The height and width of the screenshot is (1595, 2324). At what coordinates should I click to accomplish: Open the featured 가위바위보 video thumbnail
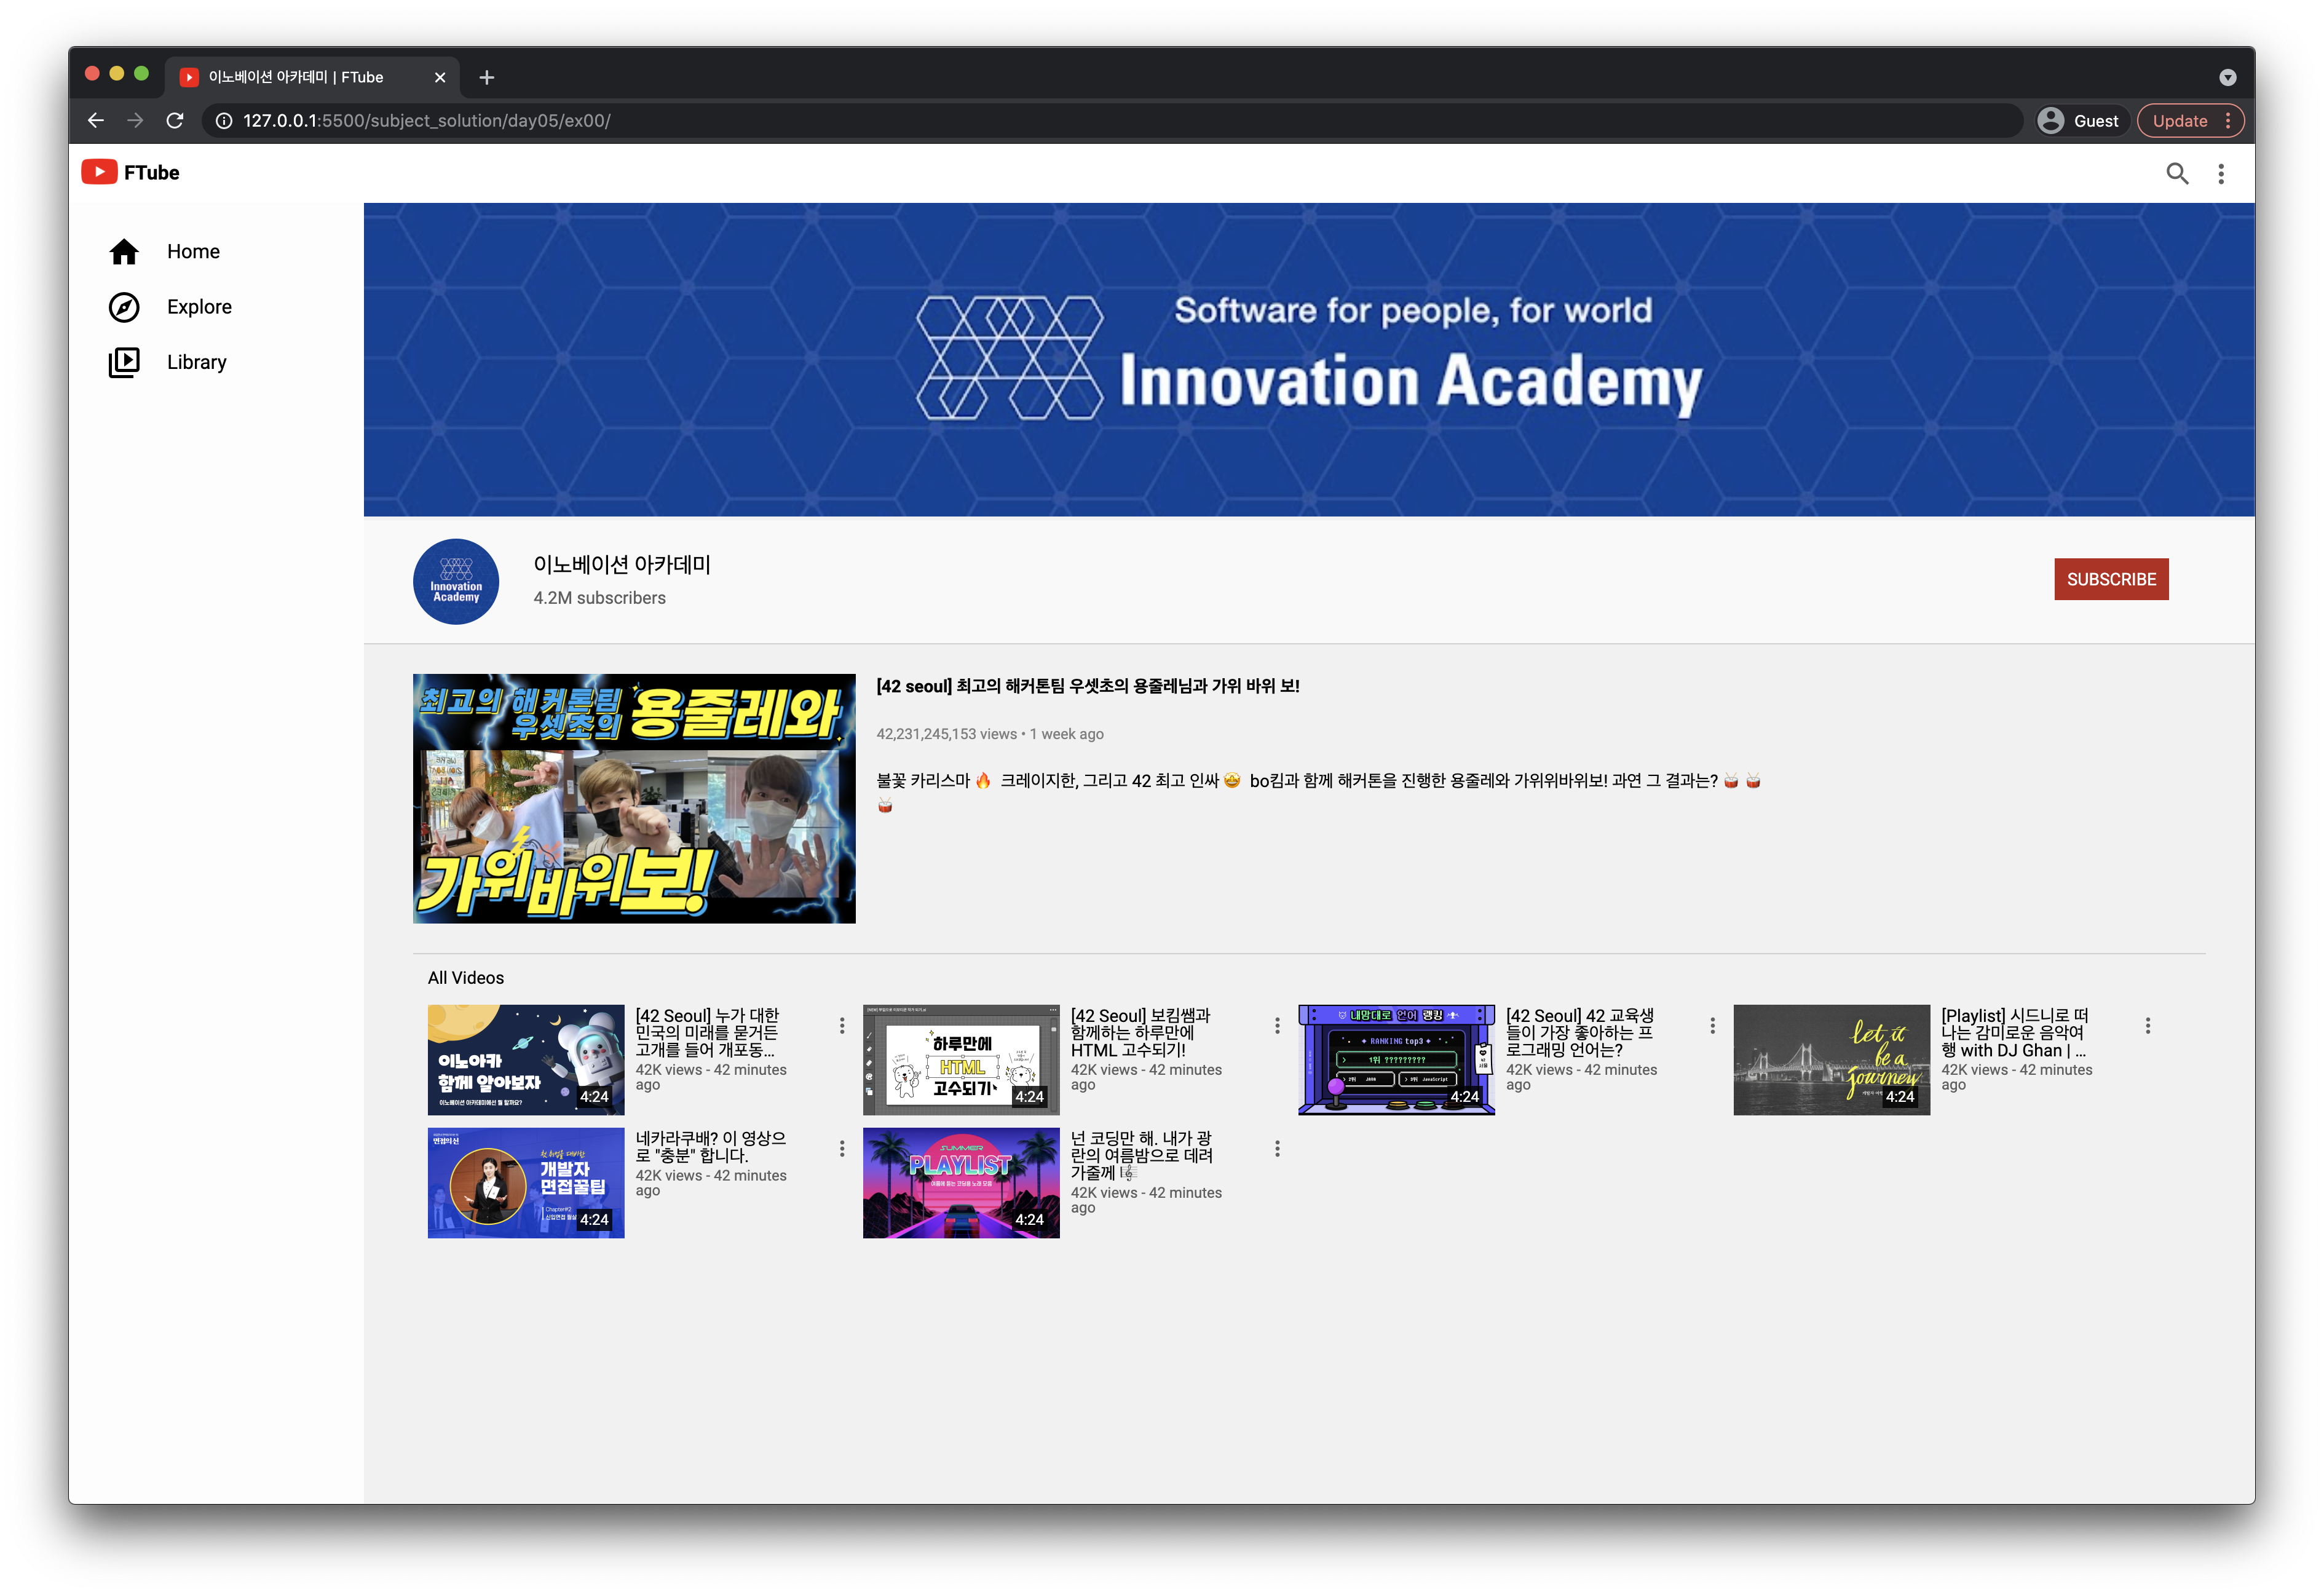point(634,798)
